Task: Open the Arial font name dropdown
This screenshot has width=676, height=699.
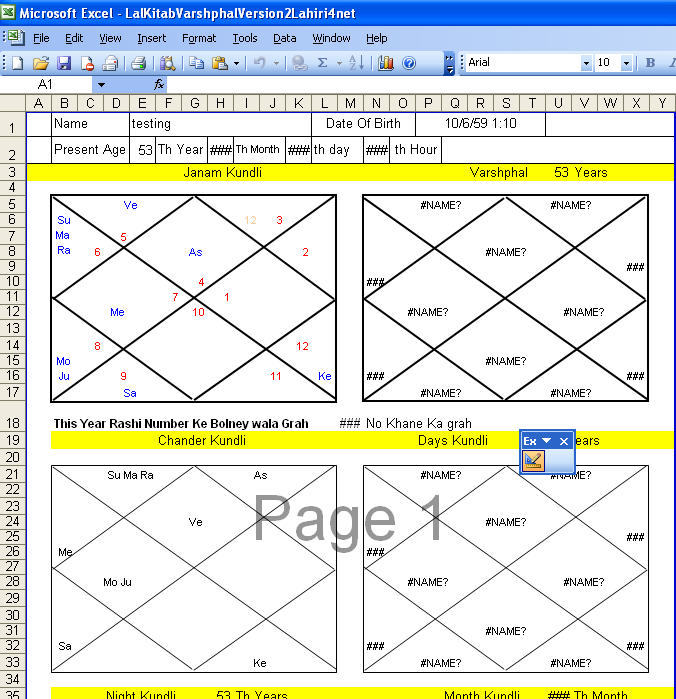Action: tap(586, 63)
